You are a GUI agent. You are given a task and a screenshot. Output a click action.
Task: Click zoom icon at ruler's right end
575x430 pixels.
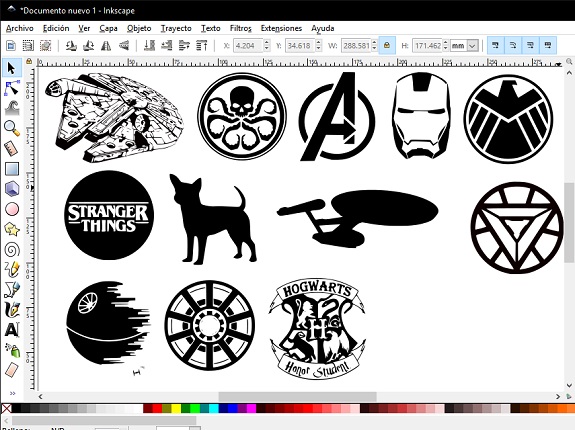point(569,62)
